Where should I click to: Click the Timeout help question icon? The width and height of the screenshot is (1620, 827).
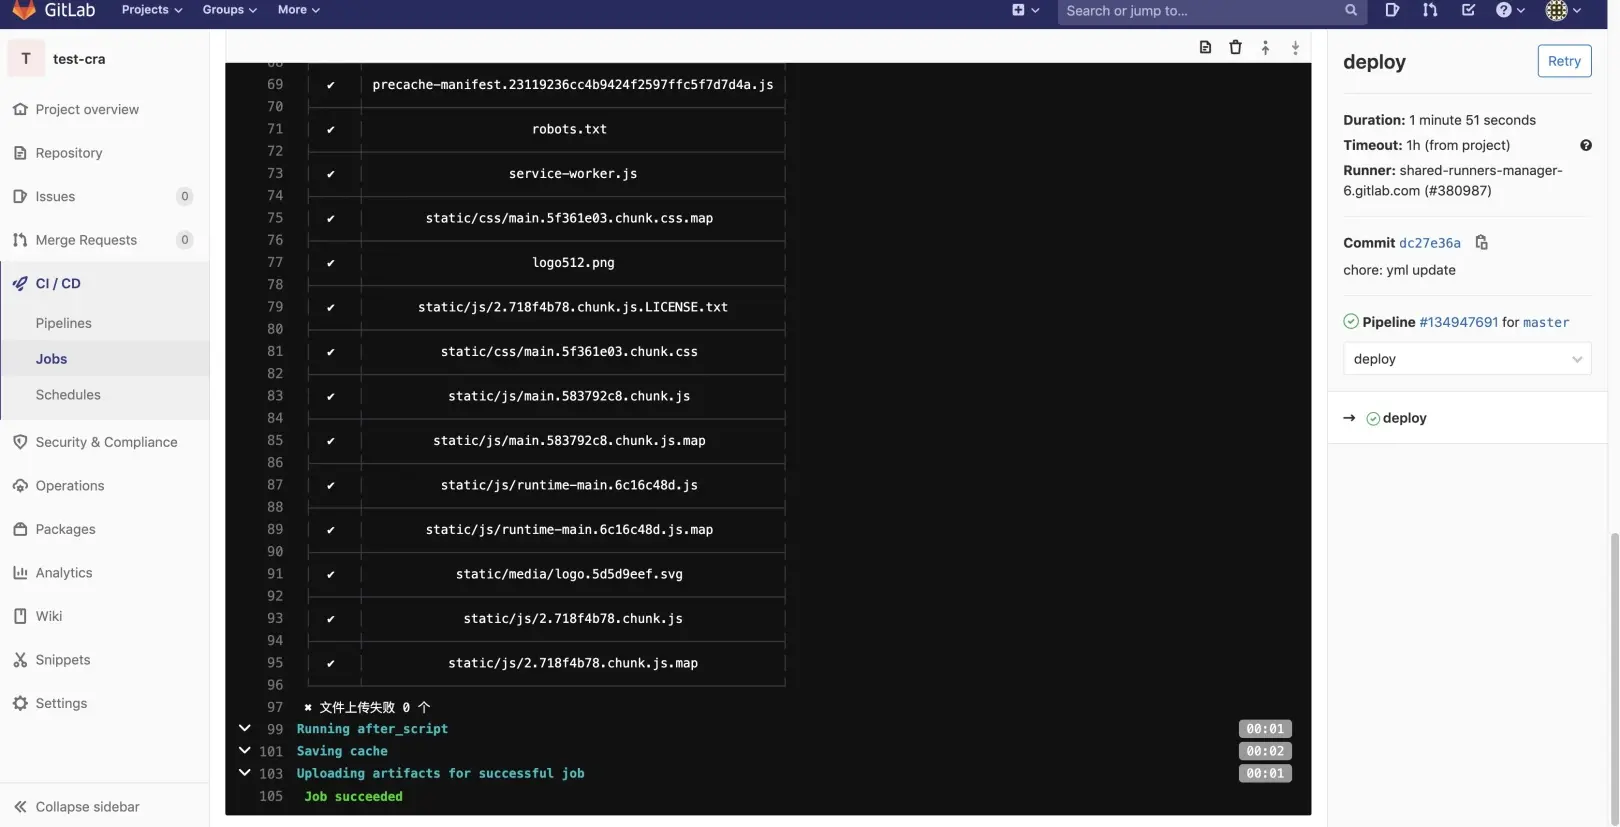1585,145
